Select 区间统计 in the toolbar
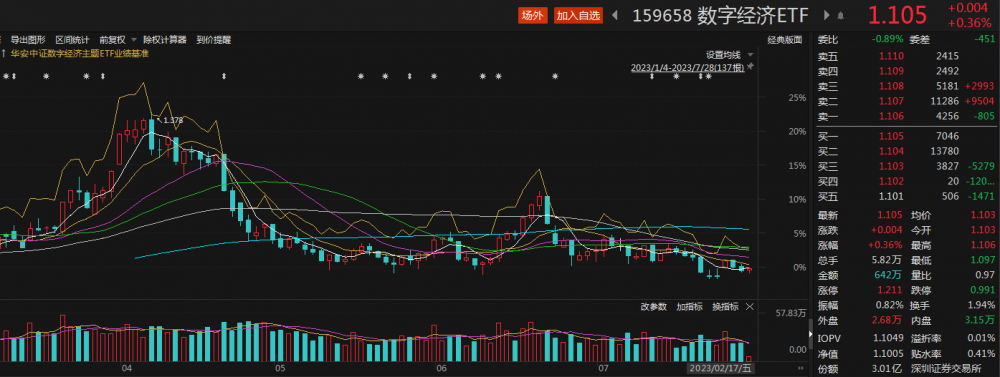 (73, 40)
